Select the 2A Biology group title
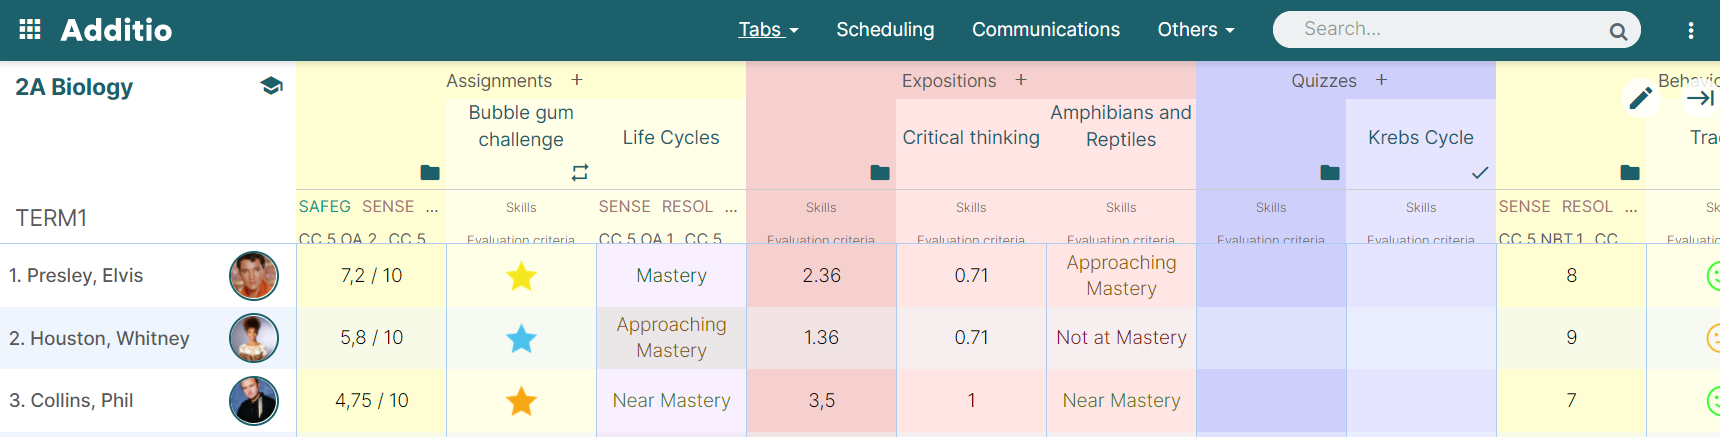Viewport: 1720px width, 437px height. click(x=74, y=87)
